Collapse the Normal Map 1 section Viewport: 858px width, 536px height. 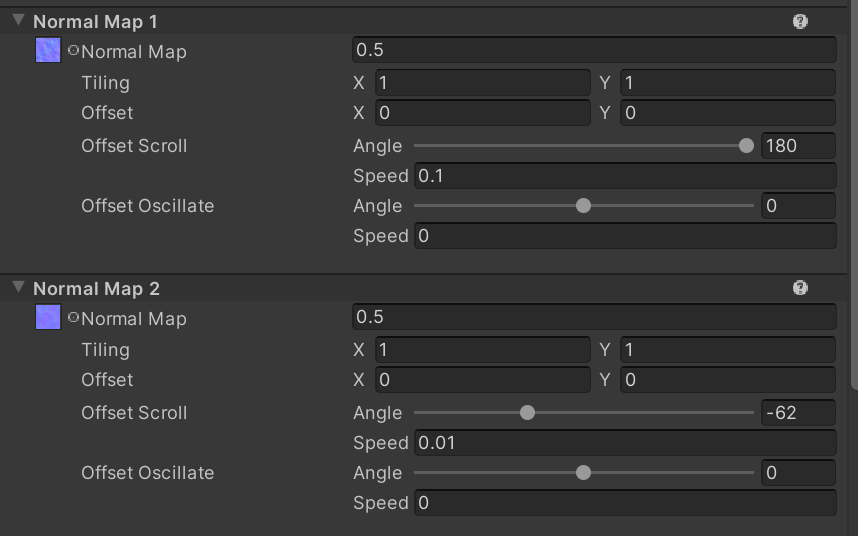[18, 21]
